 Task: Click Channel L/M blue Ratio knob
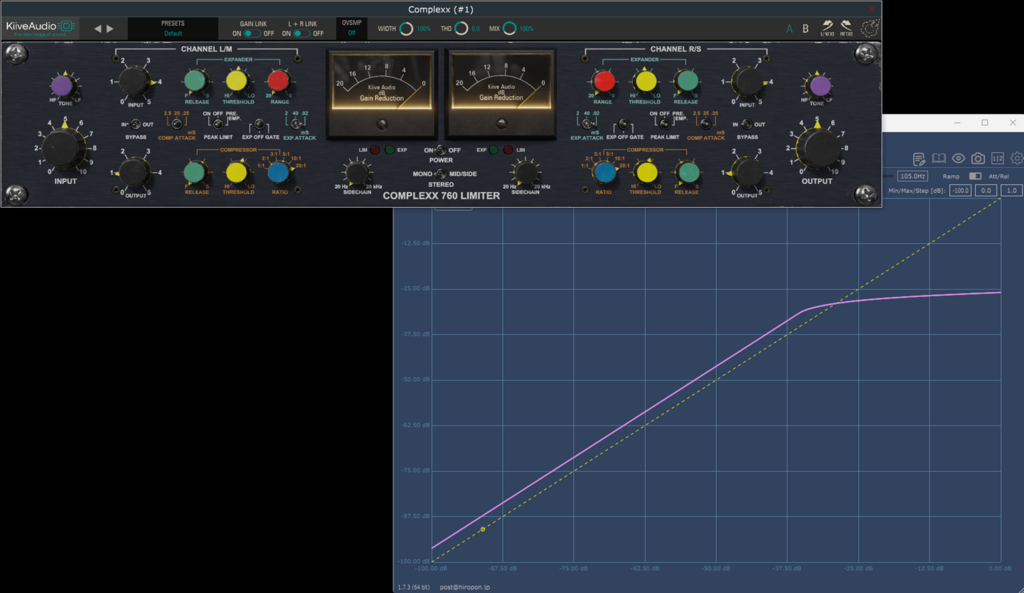278,172
